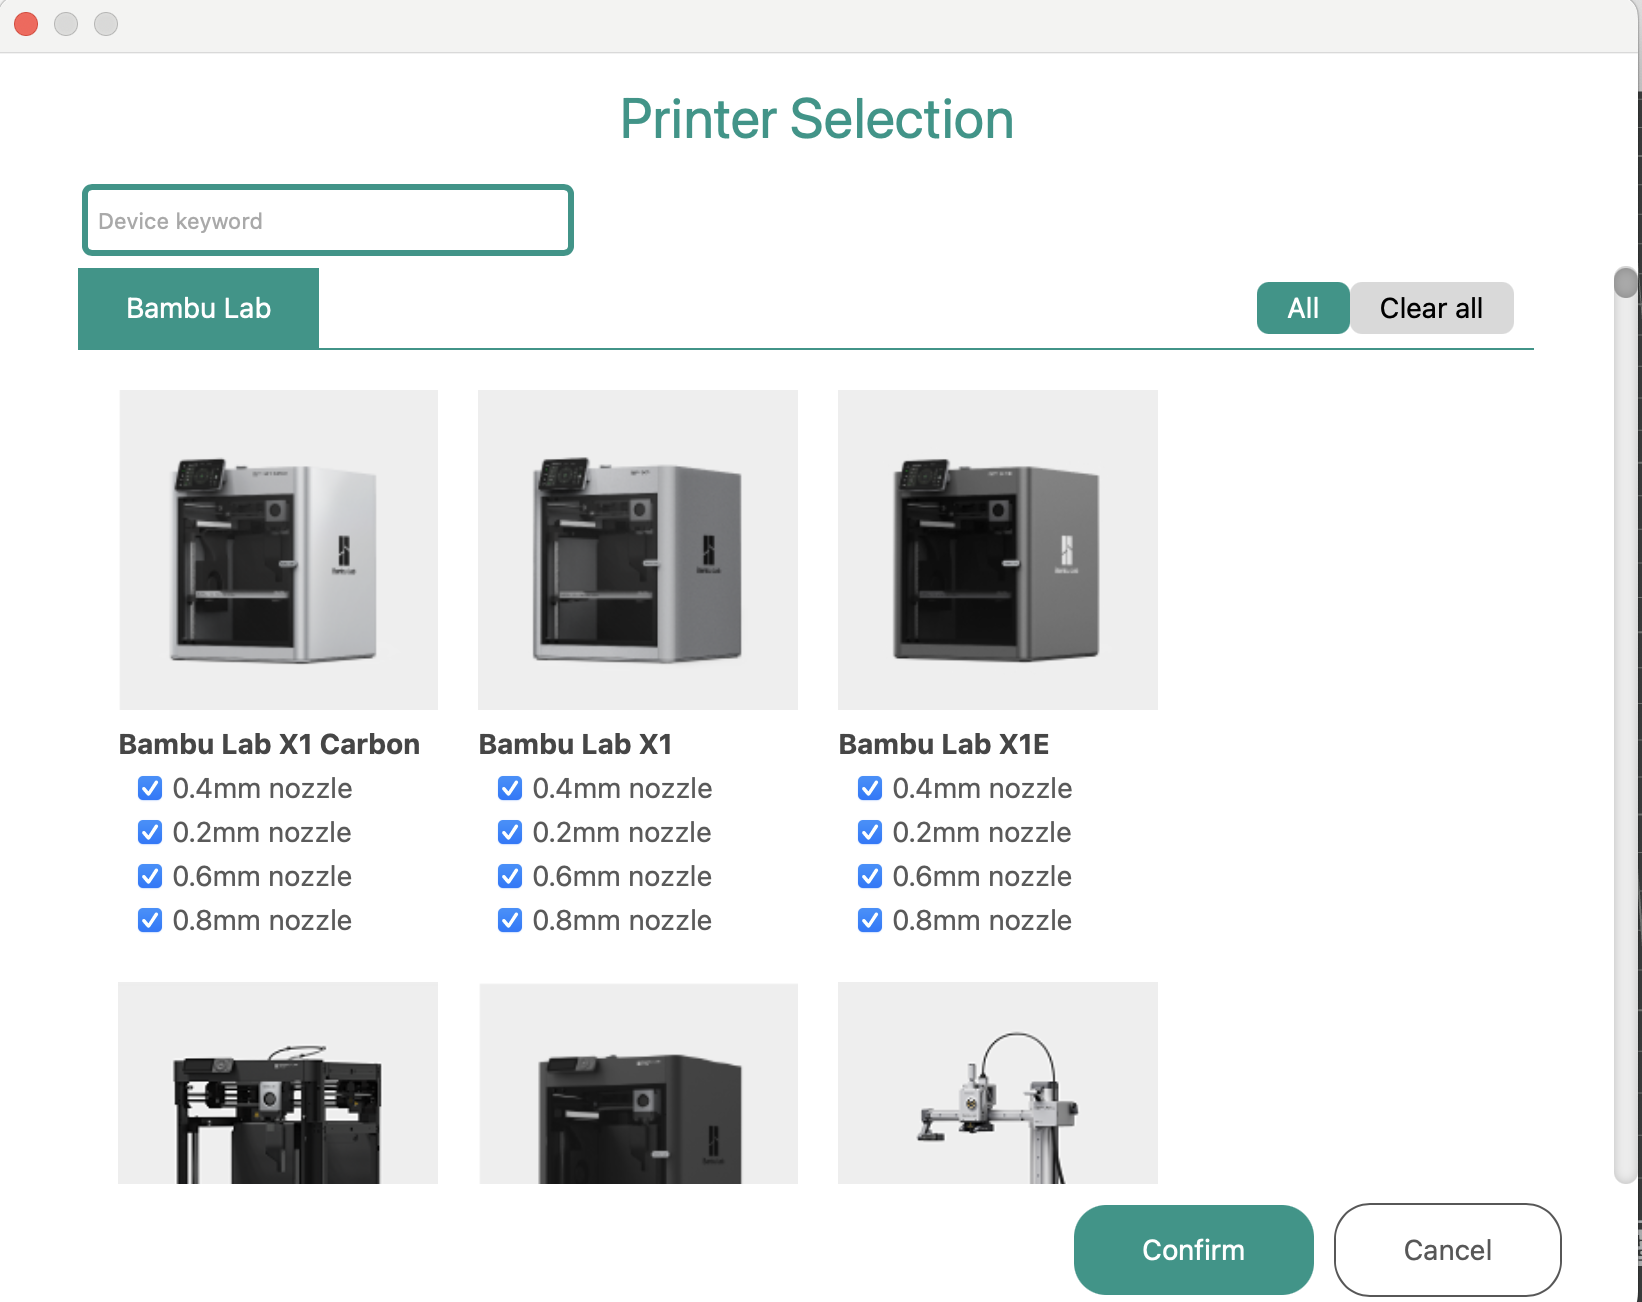Cancel the printer selection dialog
1642x1302 pixels.
click(1447, 1250)
